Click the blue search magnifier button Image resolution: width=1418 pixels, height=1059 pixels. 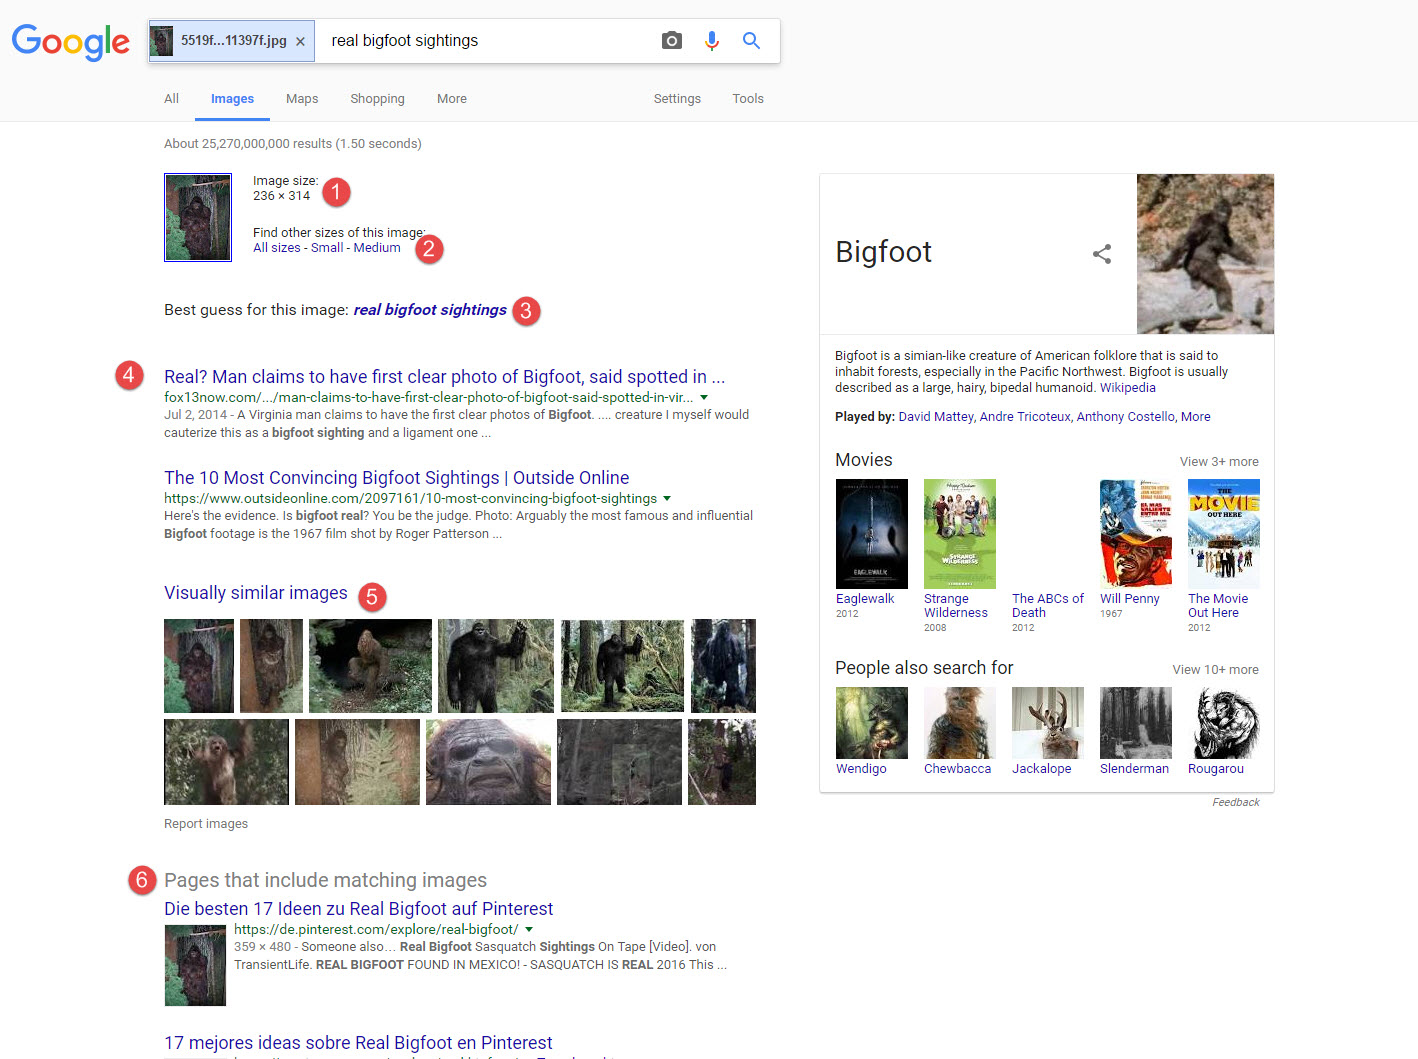click(x=751, y=40)
